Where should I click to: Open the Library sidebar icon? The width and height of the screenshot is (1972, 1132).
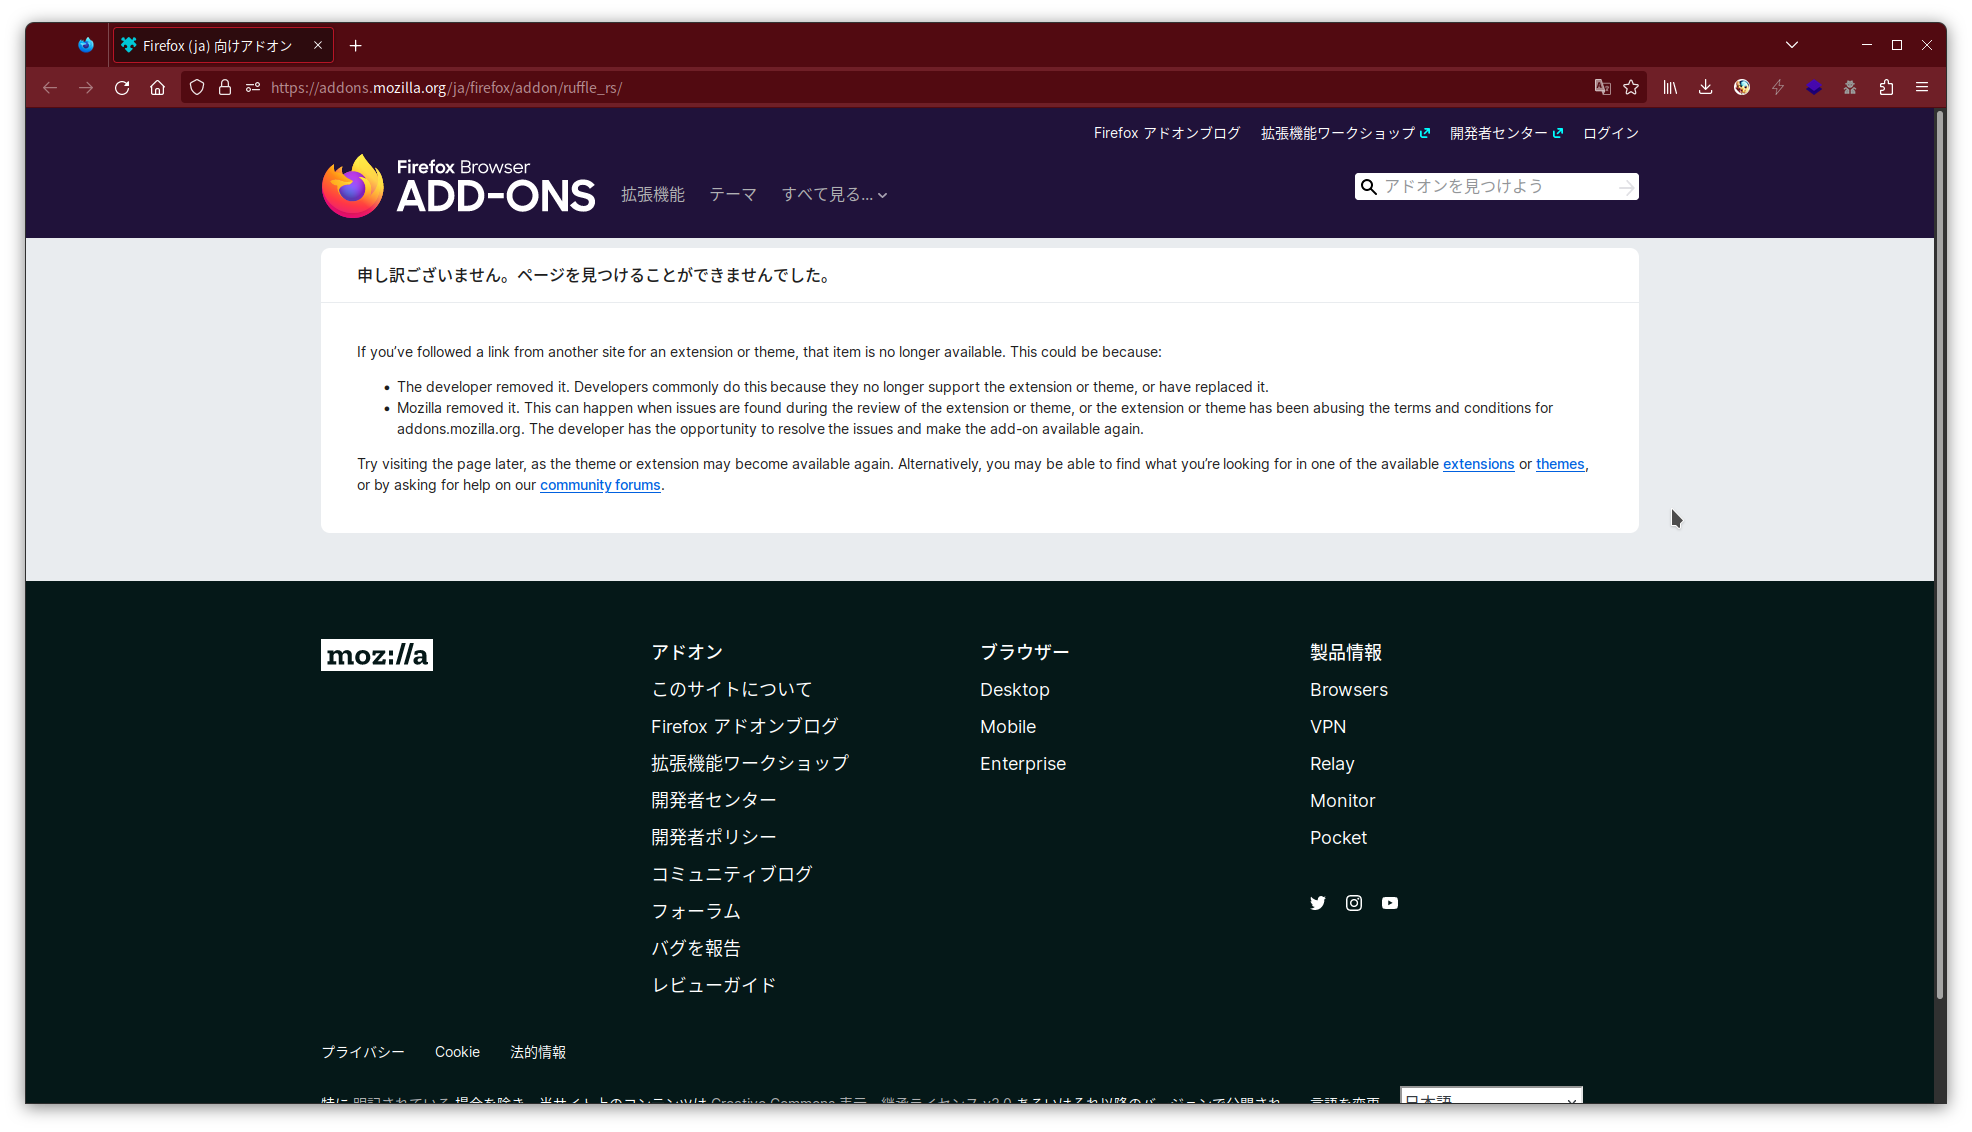point(1669,87)
